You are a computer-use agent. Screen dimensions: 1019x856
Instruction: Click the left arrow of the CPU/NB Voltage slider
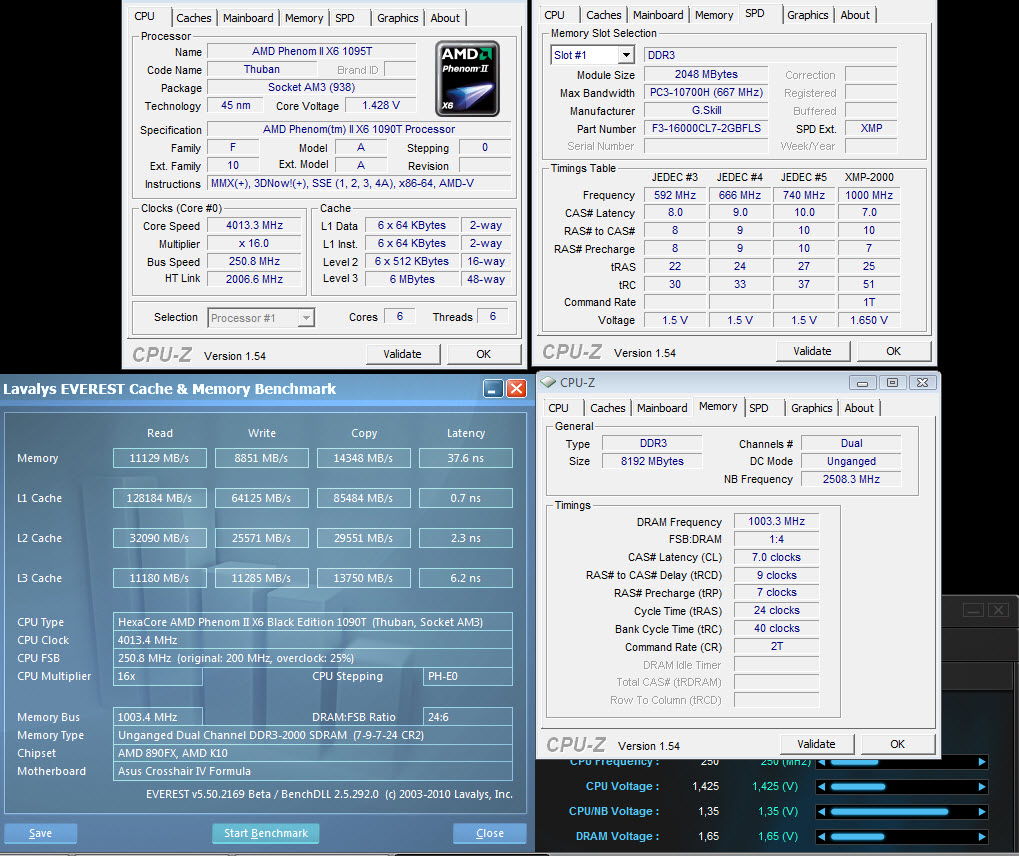click(821, 811)
